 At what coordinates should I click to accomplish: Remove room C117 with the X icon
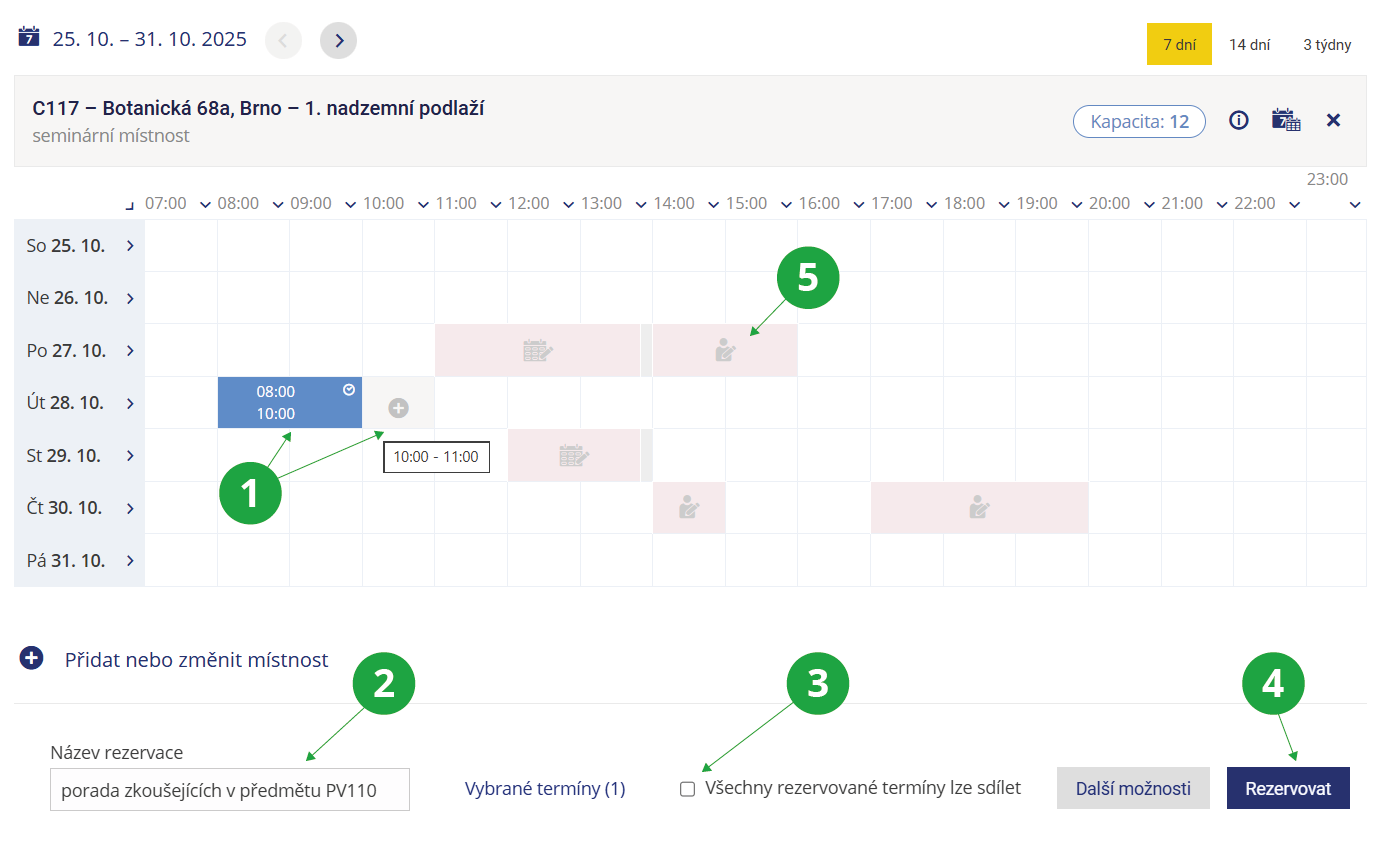coord(1333,121)
